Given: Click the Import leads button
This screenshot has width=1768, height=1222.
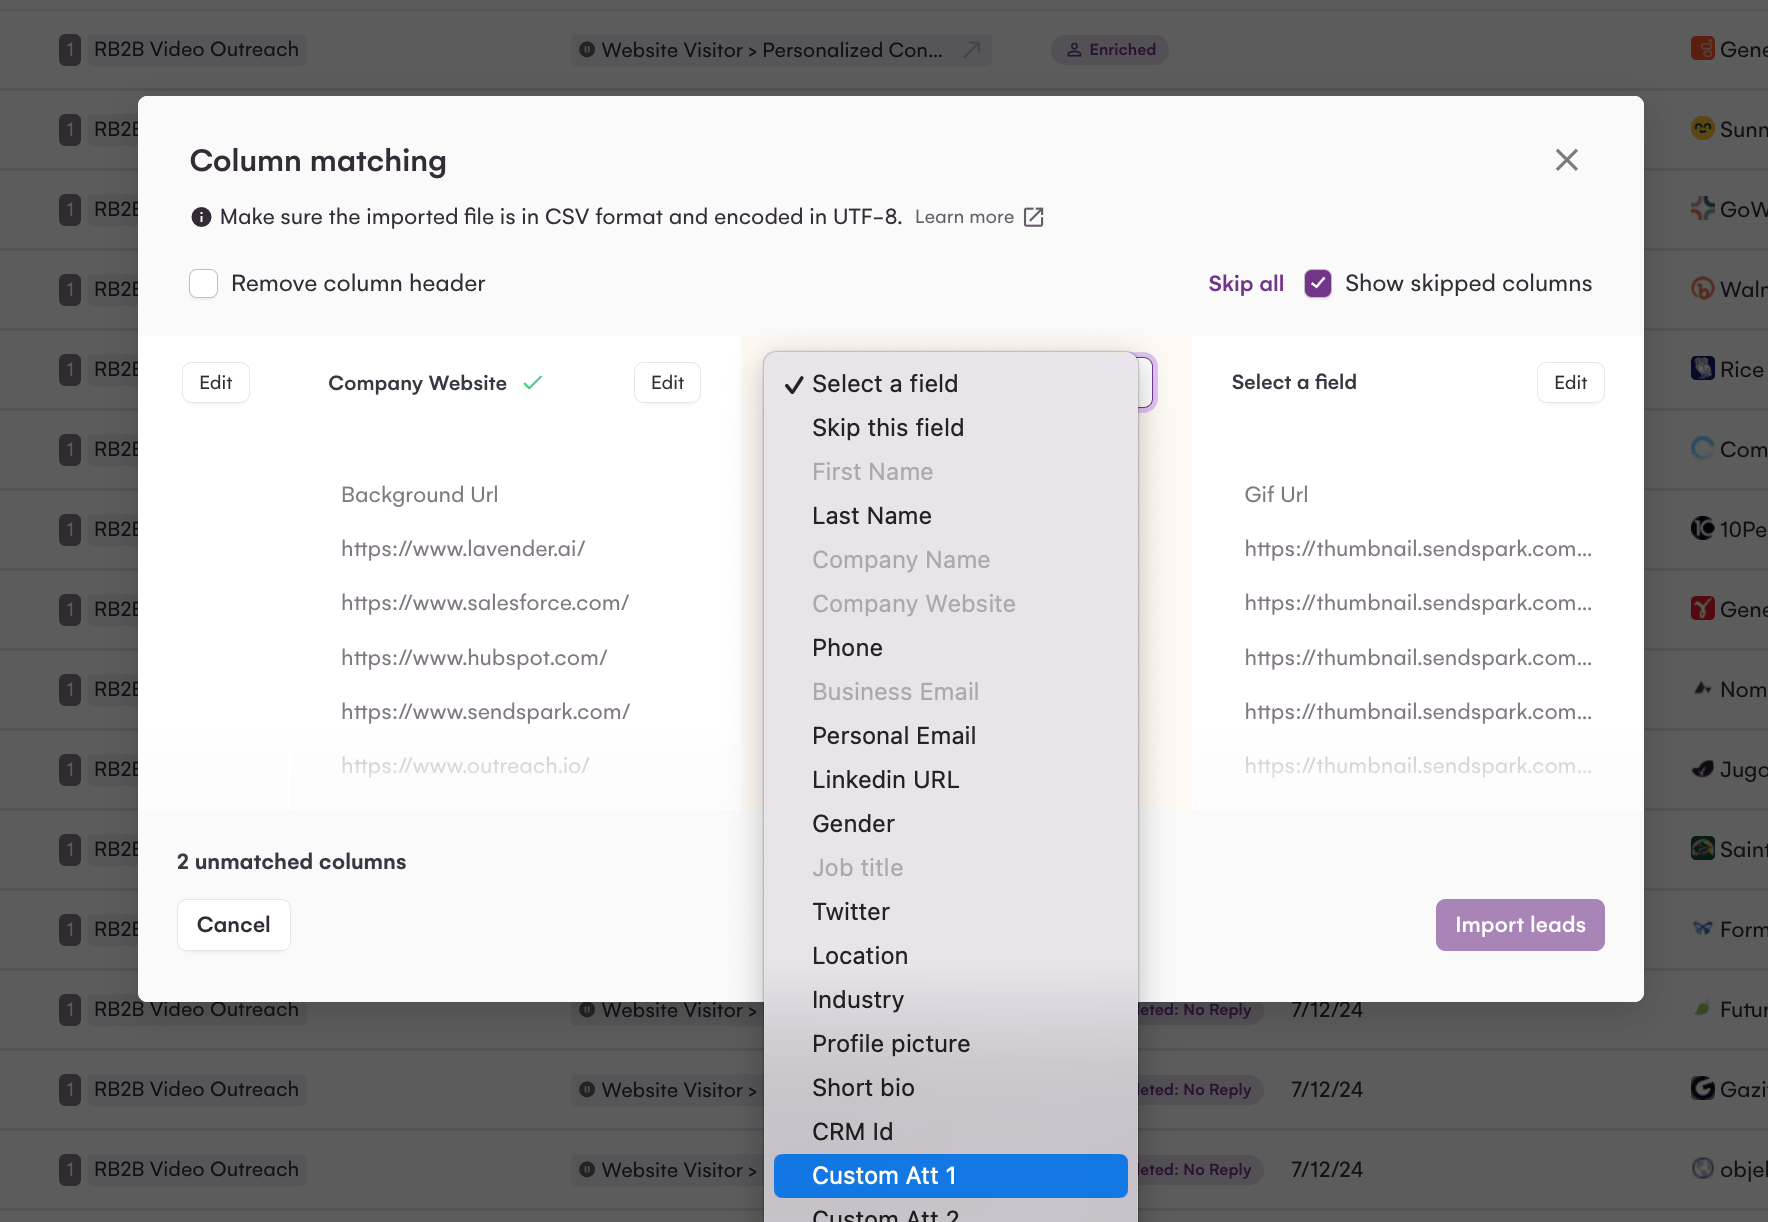Looking at the screenshot, I should [1520, 925].
